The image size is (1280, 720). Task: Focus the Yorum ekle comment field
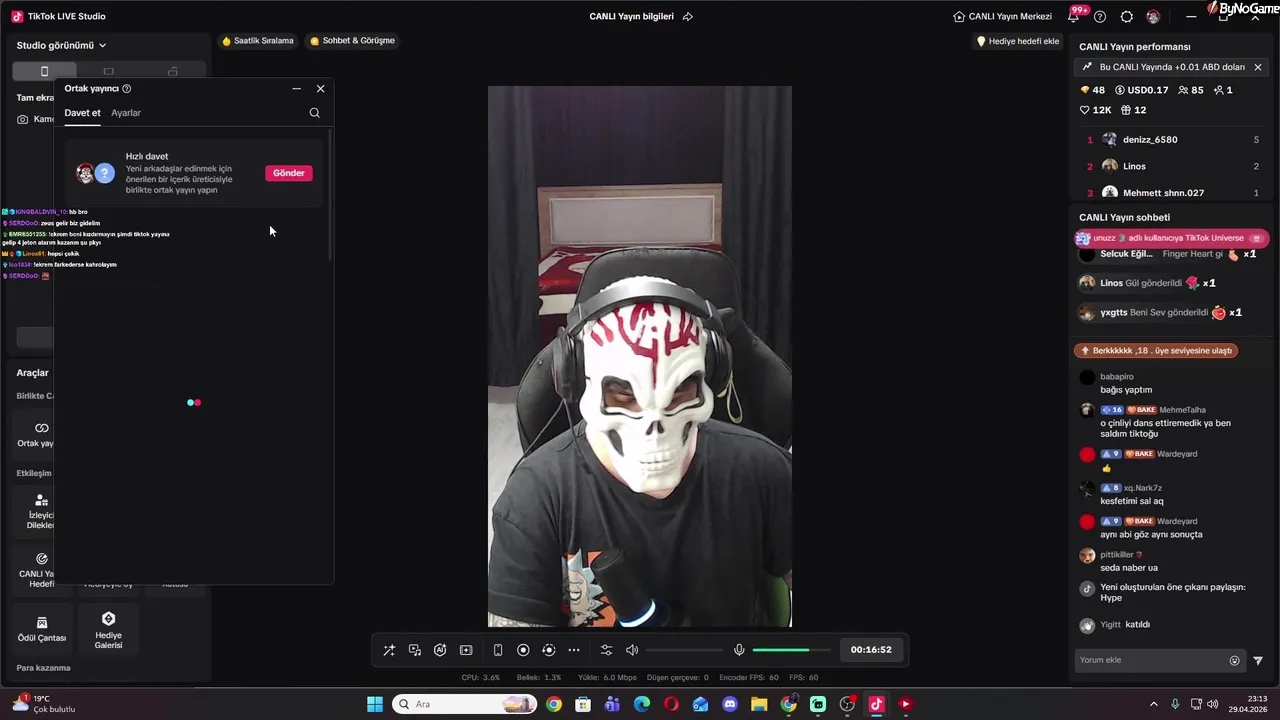pos(1150,660)
